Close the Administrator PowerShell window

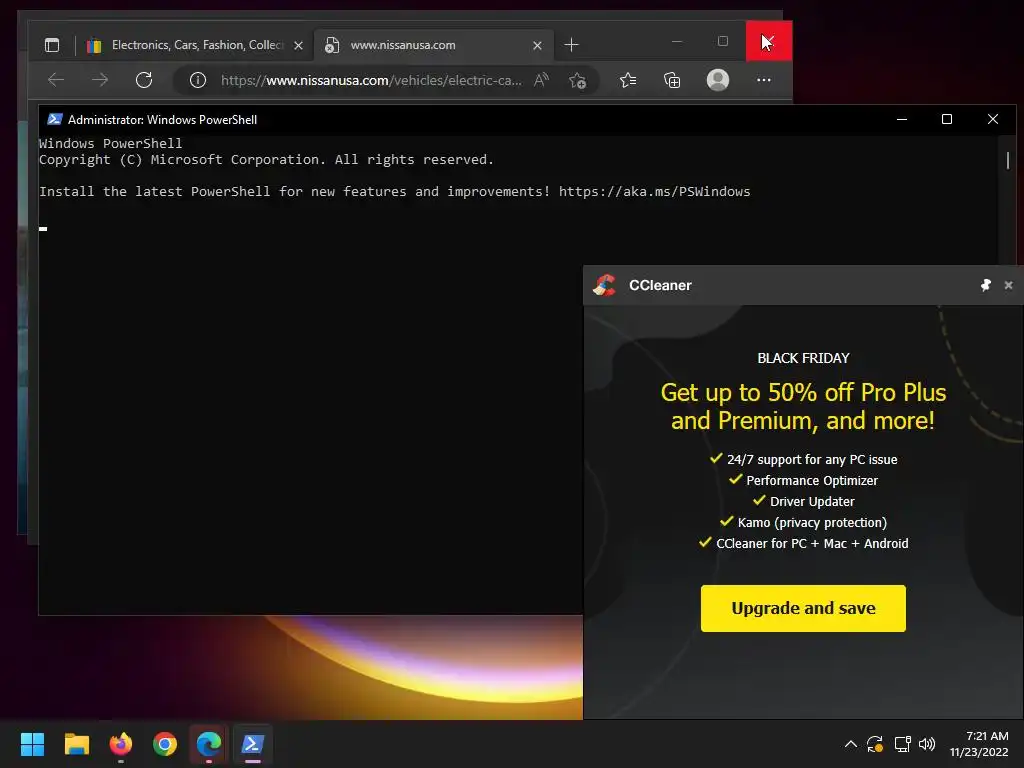(x=993, y=120)
